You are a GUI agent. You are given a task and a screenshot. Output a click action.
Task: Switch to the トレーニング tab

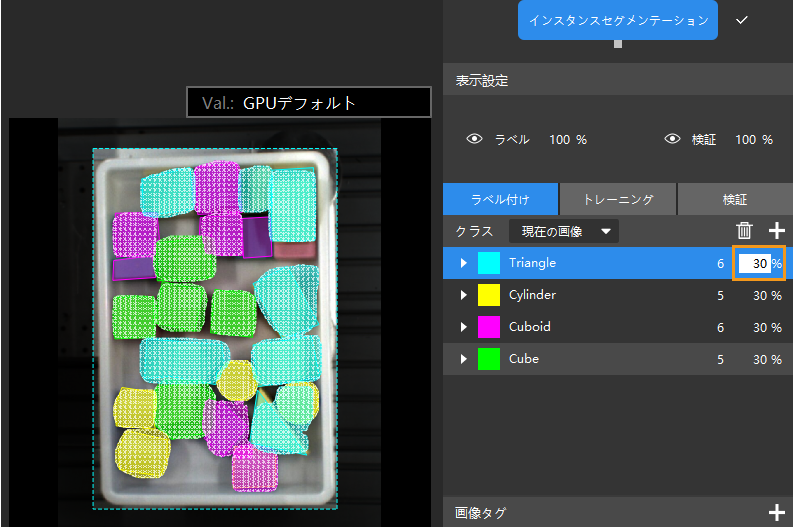point(618,200)
